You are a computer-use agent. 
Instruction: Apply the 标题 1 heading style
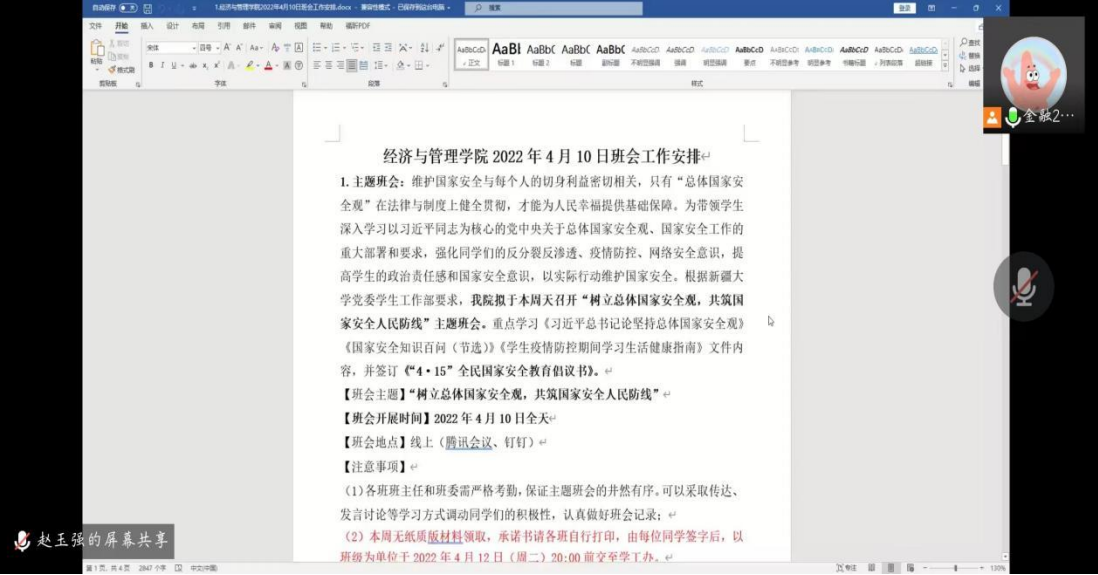506,54
